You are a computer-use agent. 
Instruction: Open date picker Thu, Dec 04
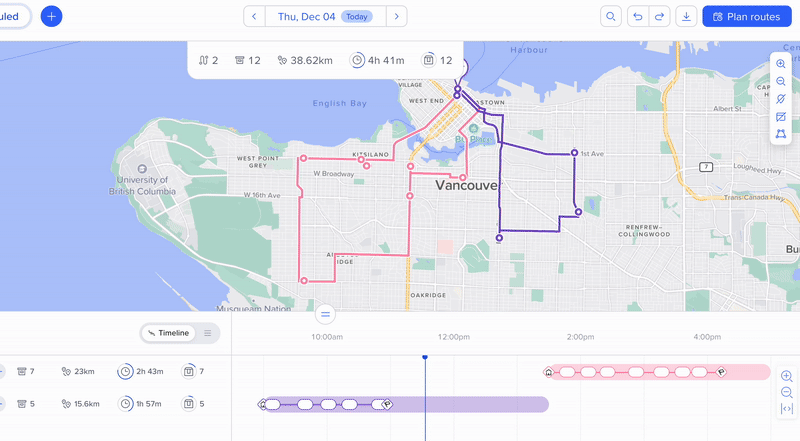click(326, 16)
